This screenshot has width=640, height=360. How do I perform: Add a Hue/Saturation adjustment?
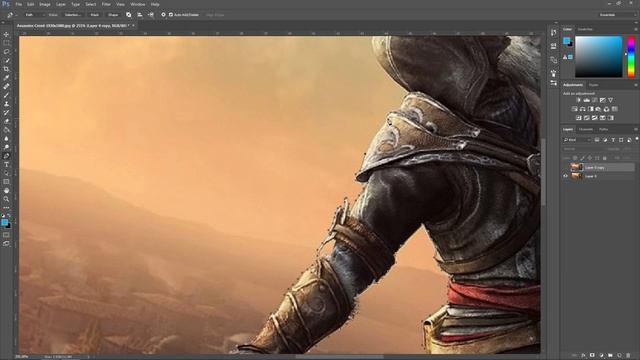(574, 109)
